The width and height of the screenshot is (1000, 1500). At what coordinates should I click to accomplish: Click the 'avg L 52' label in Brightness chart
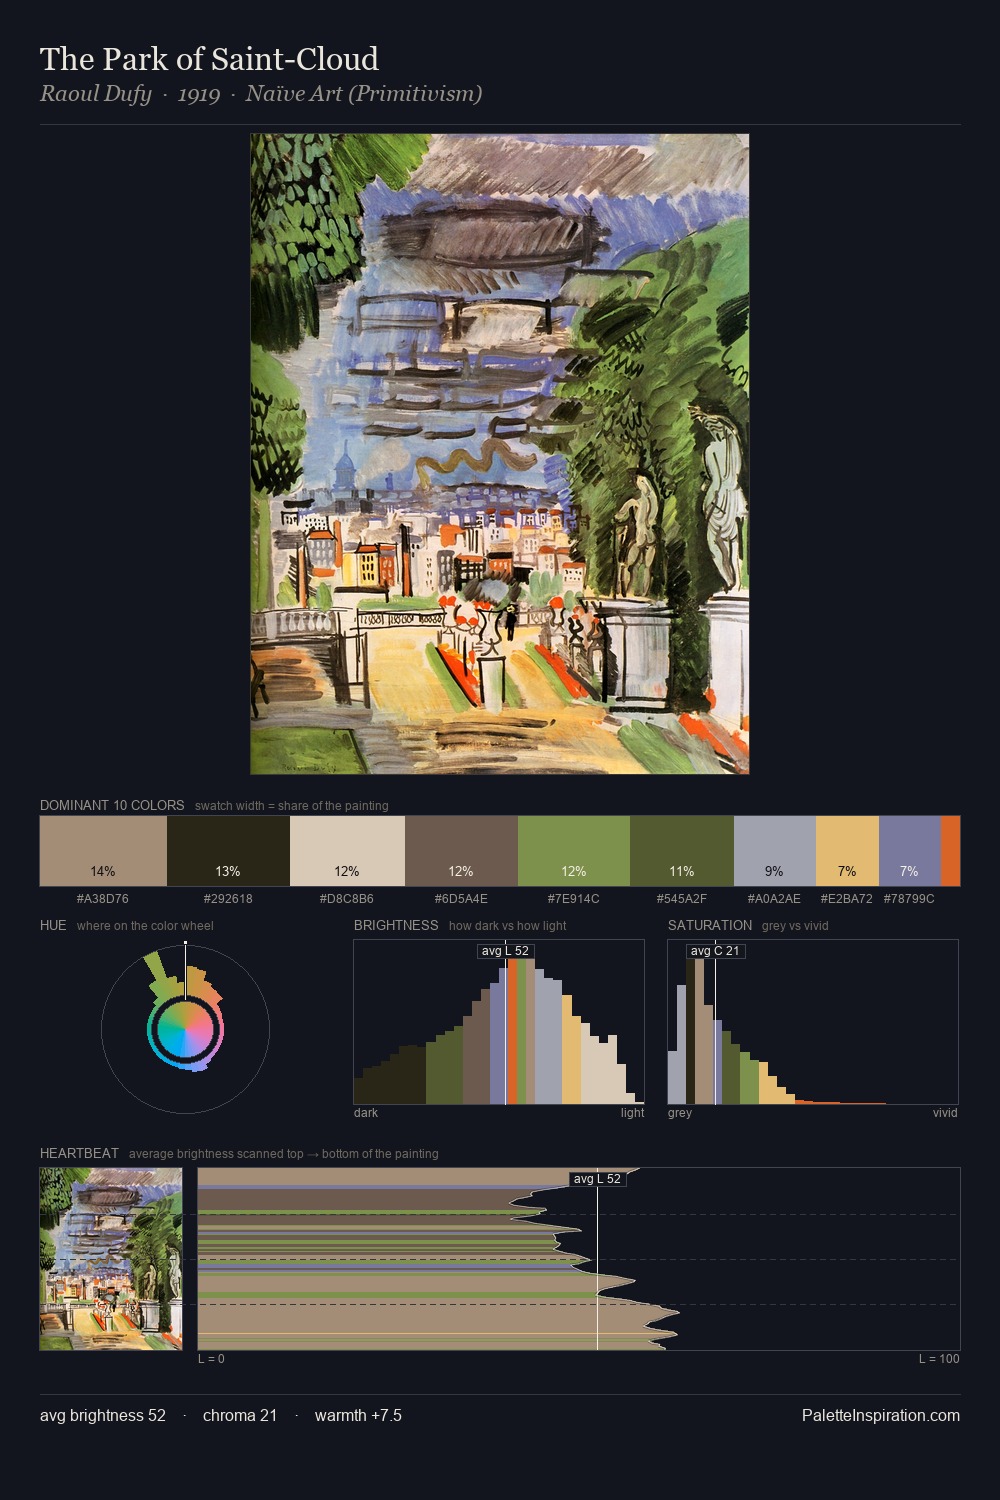pos(505,951)
